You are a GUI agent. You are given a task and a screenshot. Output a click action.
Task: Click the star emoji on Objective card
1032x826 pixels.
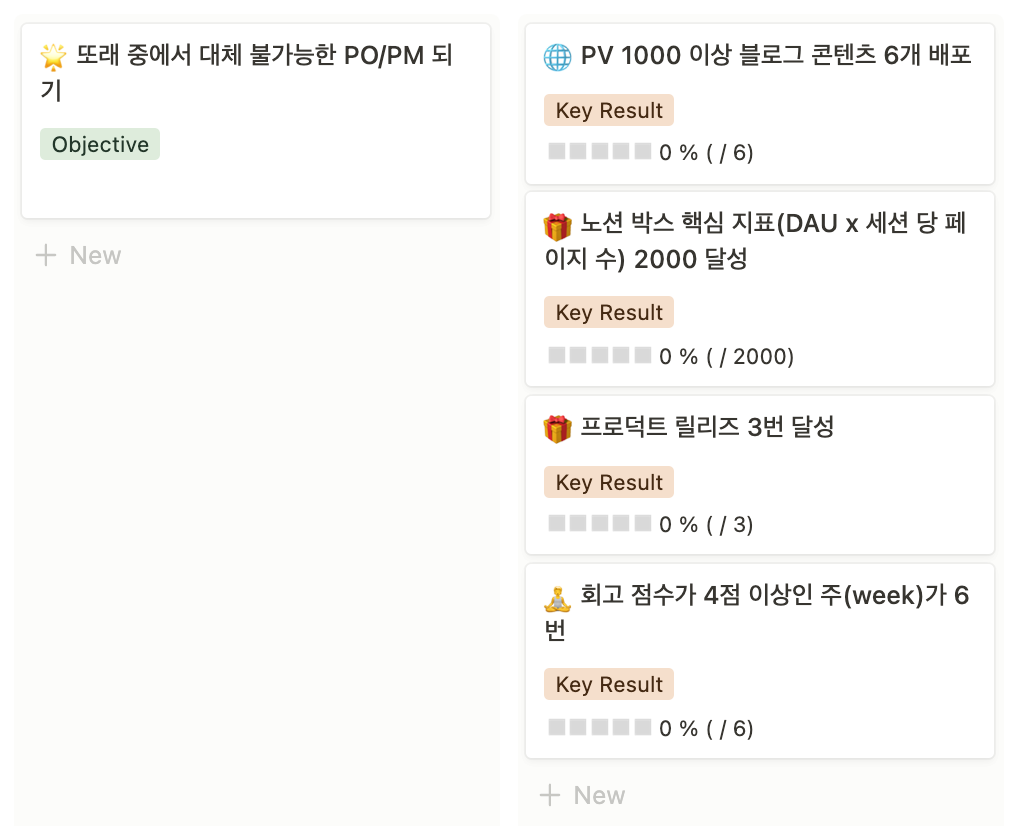(54, 57)
